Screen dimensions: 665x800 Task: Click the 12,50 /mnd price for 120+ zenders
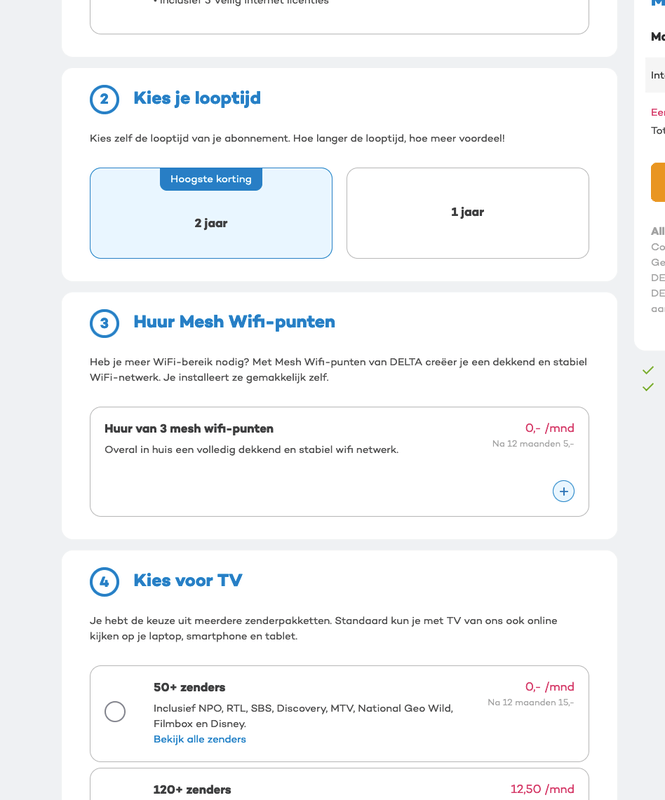pyautogui.click(x=542, y=789)
